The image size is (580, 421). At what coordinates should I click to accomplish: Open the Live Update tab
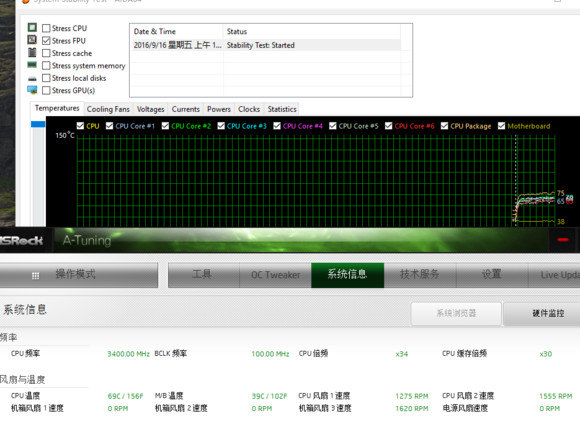(x=554, y=275)
